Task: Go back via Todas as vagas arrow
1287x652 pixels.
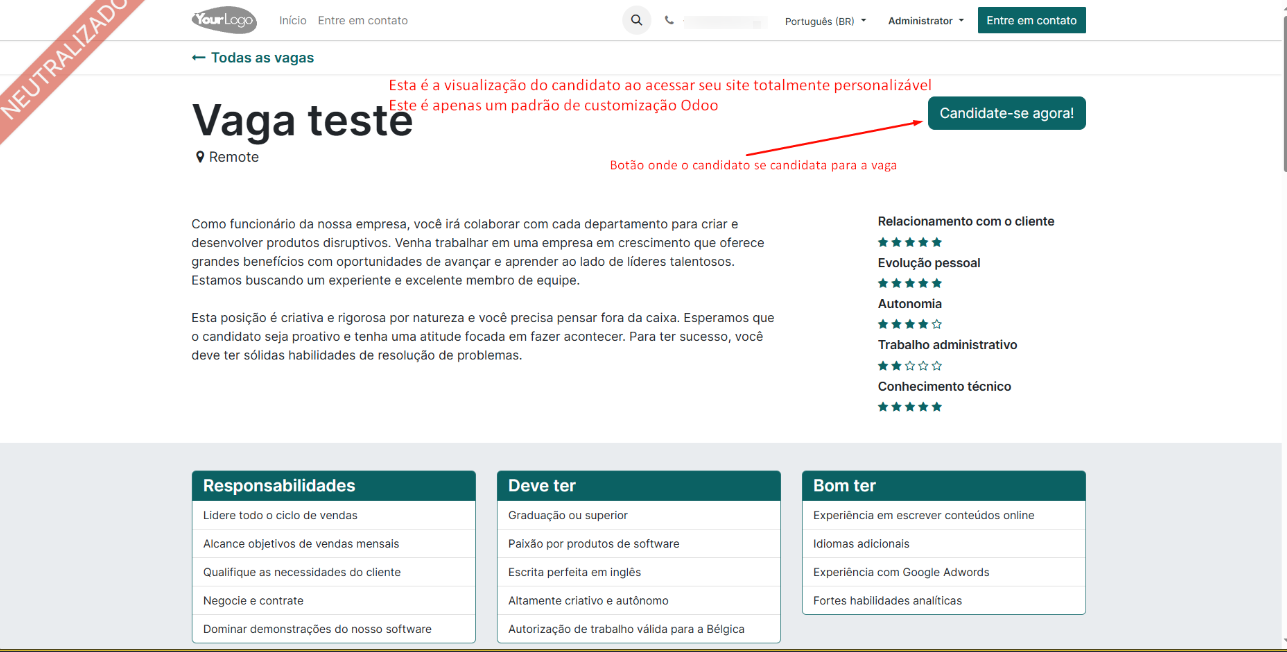Action: pyautogui.click(x=253, y=58)
